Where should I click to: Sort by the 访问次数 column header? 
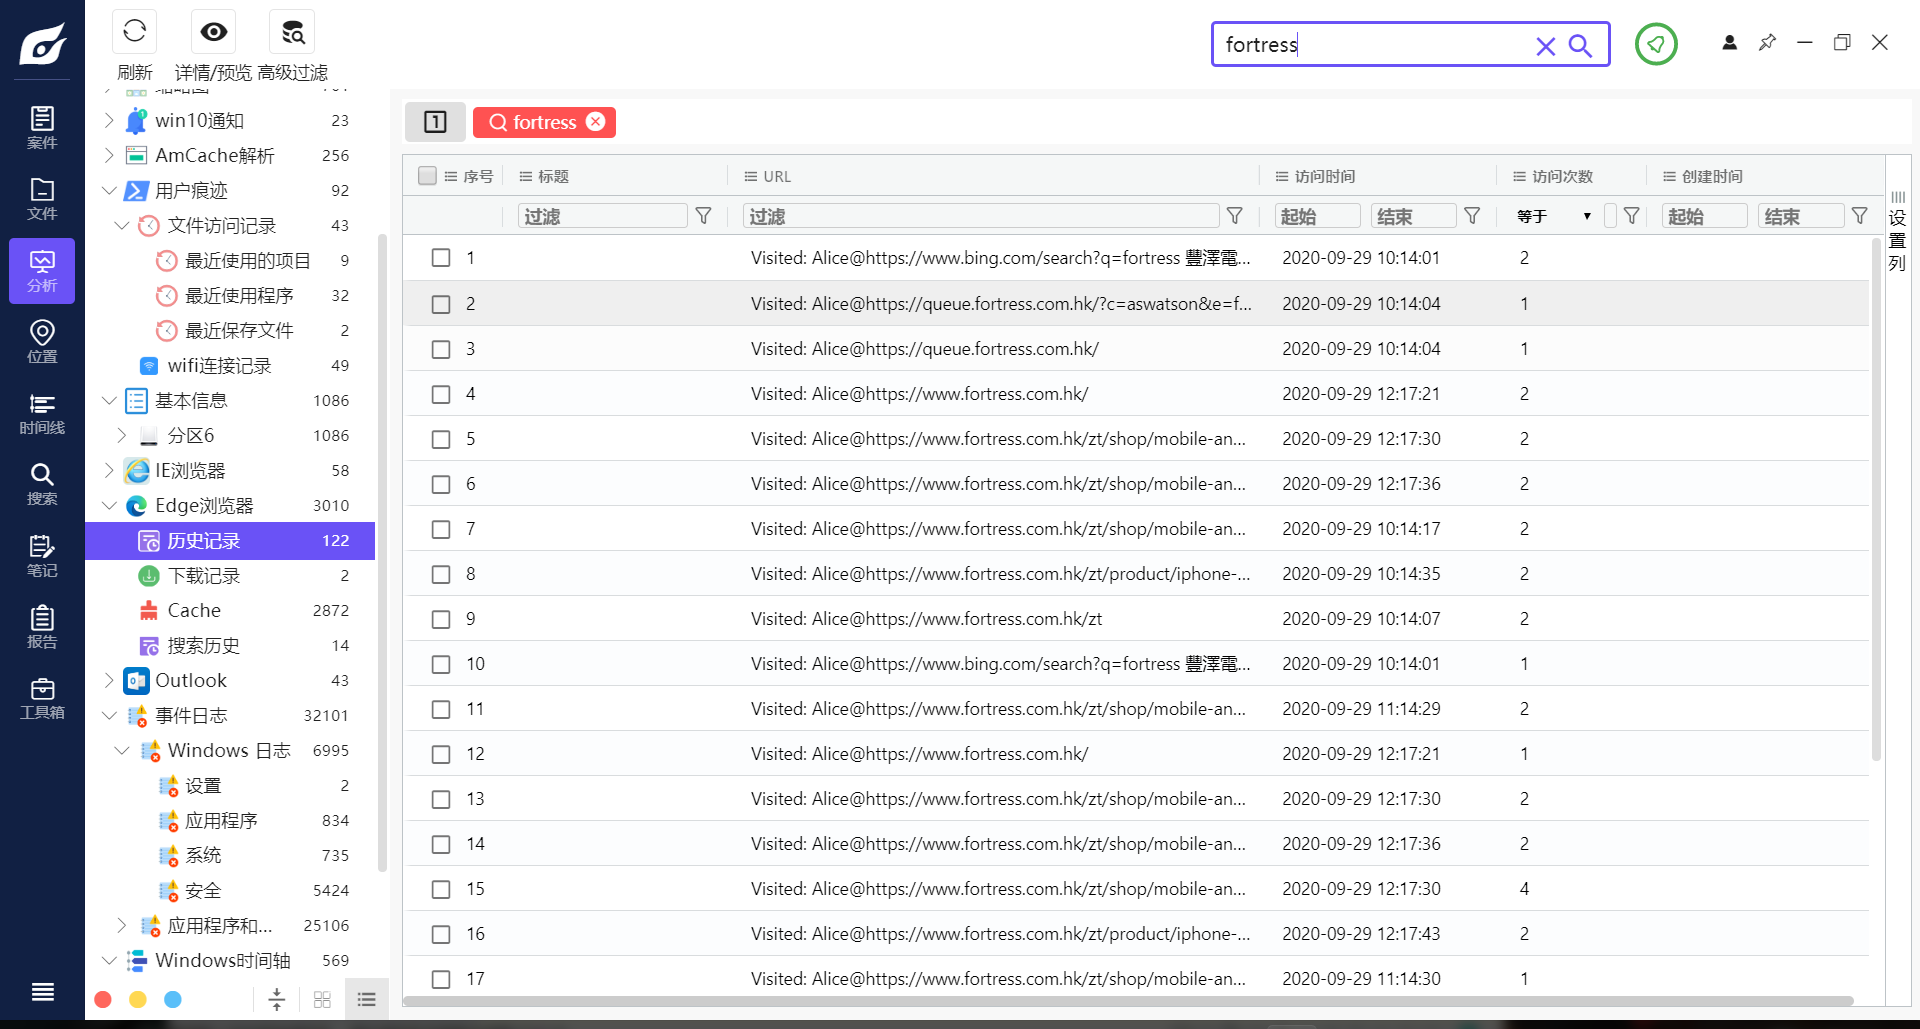point(1562,176)
